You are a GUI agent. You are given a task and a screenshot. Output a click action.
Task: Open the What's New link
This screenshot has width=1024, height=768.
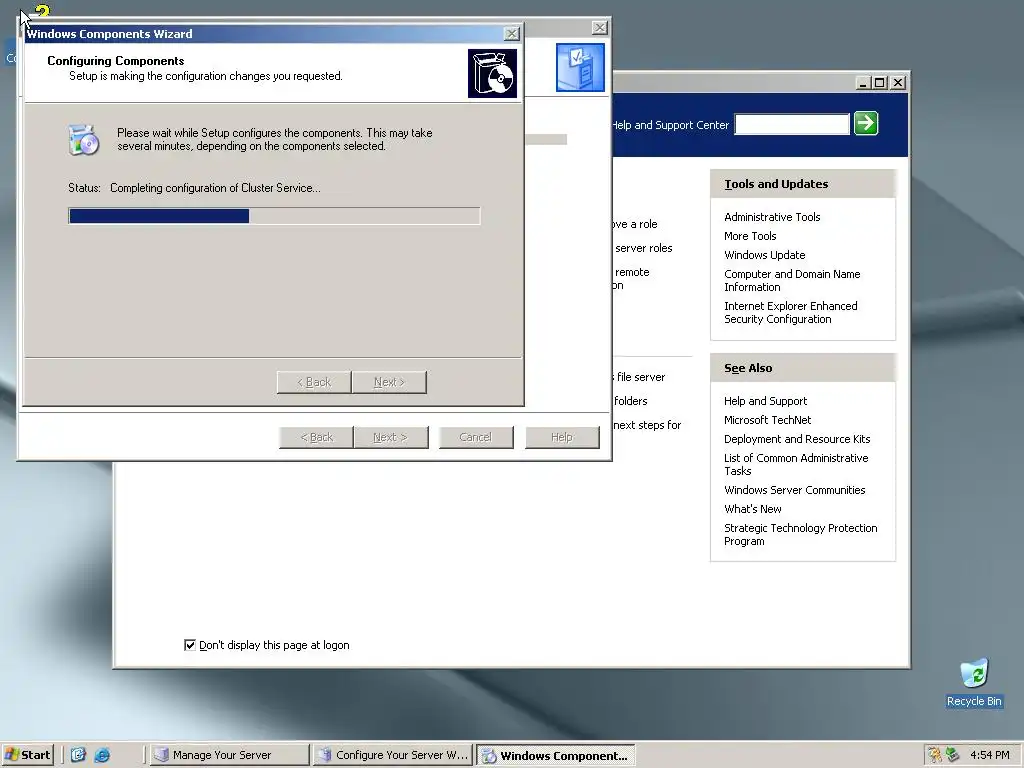click(x=752, y=509)
